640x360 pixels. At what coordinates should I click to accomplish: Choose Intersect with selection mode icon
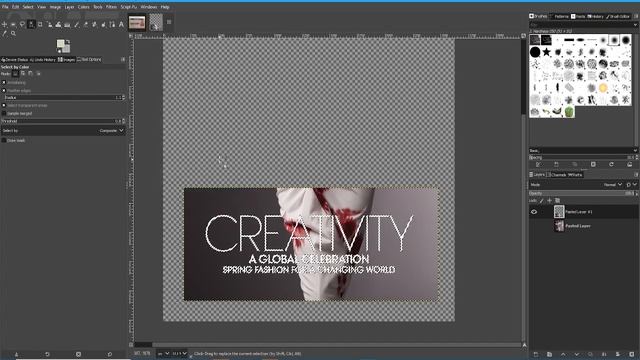(x=38, y=74)
